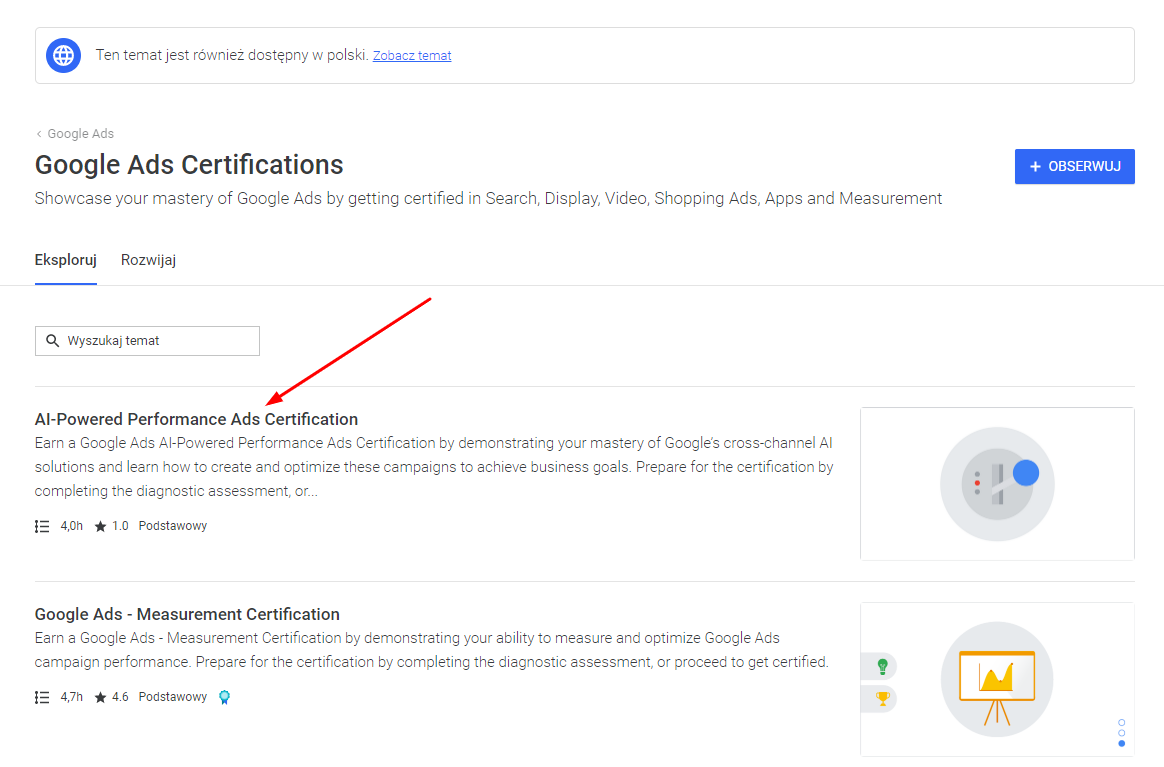The image size is (1164, 767).
Task: Click the Google Ads Certifications heading
Action: pos(189,165)
